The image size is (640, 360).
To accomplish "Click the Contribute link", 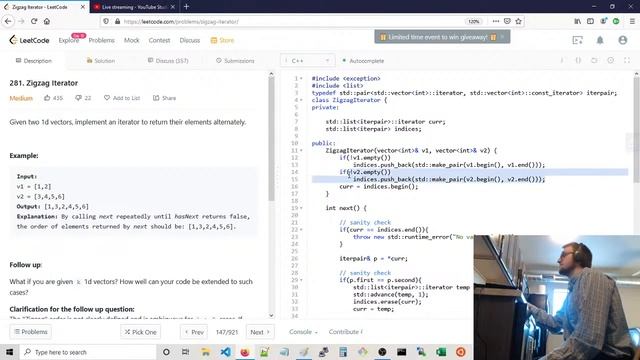I will pos(345,332).
